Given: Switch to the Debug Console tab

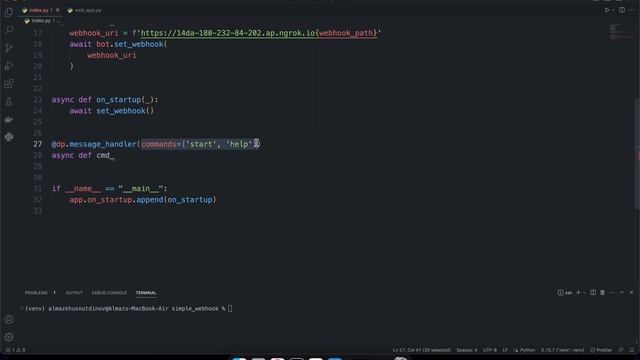Looking at the screenshot, I should point(109,293).
